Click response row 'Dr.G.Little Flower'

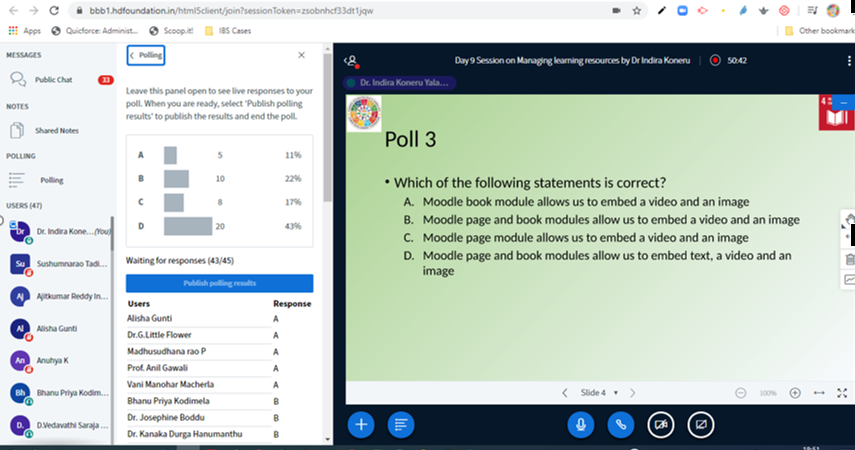tap(219, 335)
